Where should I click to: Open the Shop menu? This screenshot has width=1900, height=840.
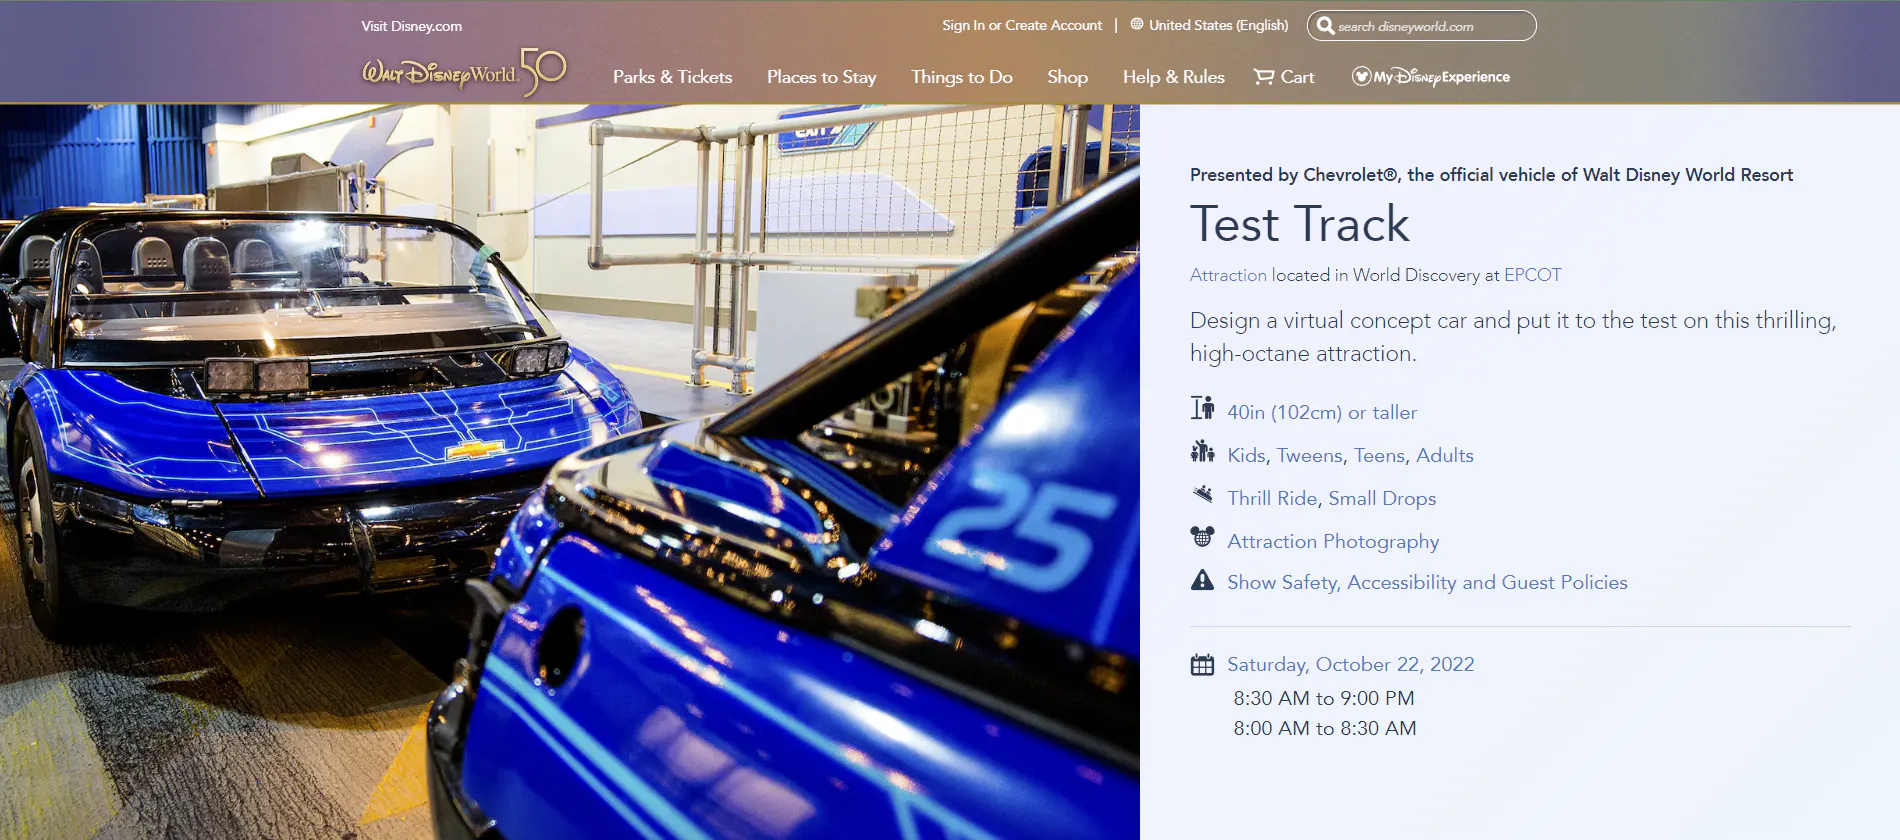pos(1067,77)
